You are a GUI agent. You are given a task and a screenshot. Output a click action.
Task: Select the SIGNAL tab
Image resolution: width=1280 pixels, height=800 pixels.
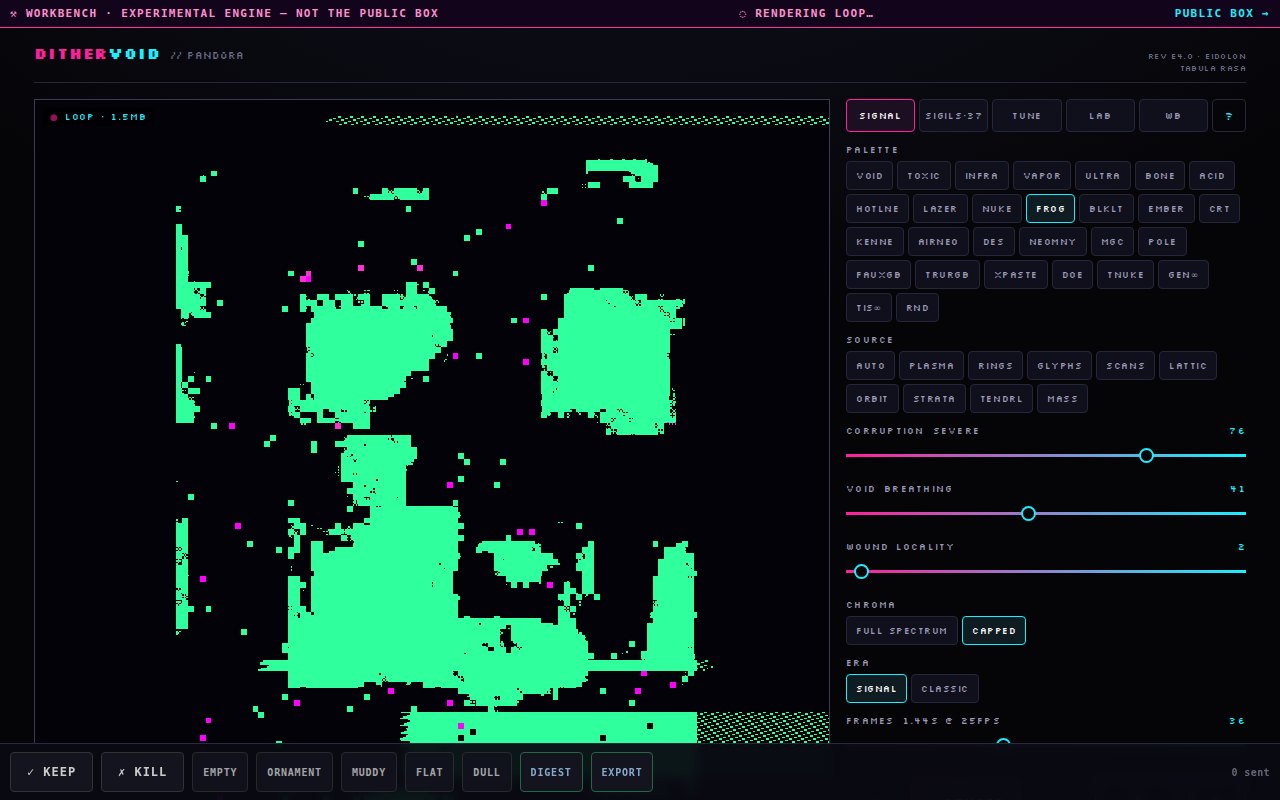(880, 116)
